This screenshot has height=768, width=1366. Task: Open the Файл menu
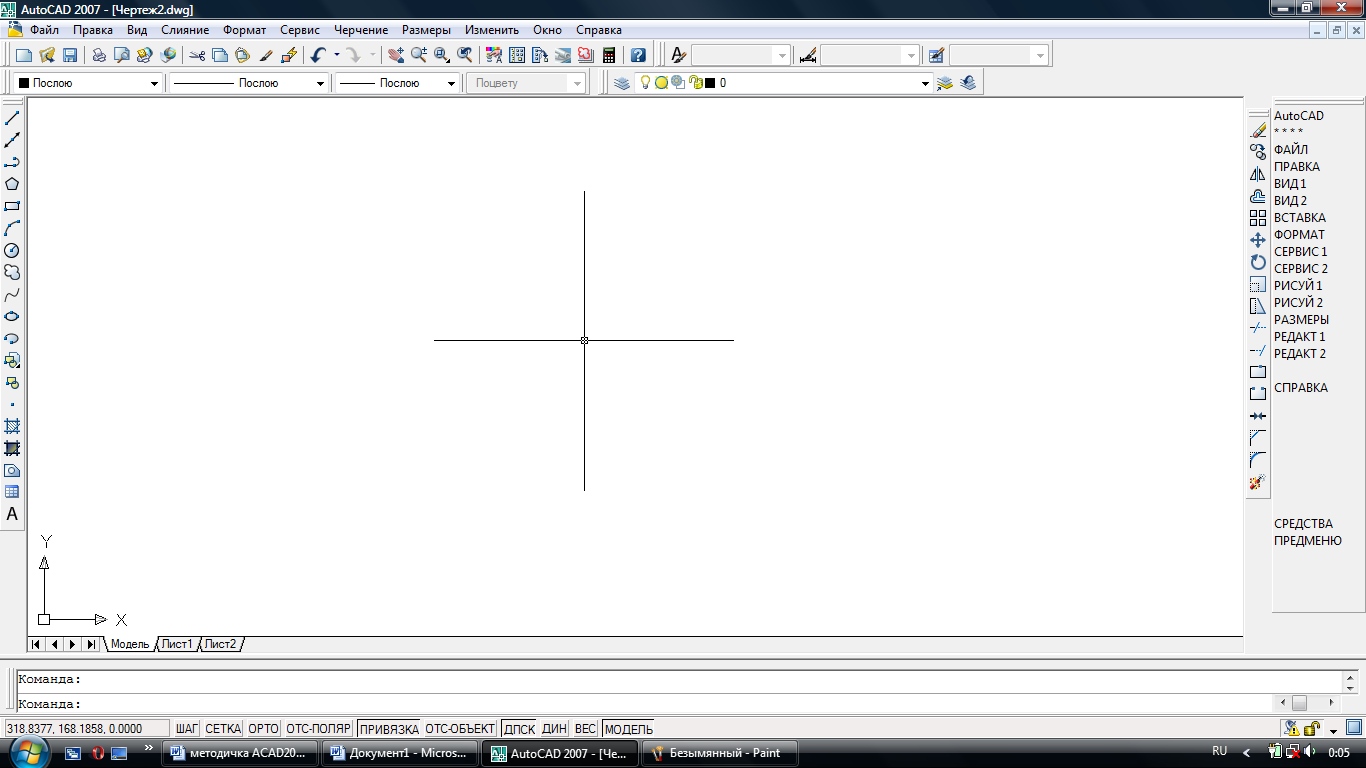(44, 30)
